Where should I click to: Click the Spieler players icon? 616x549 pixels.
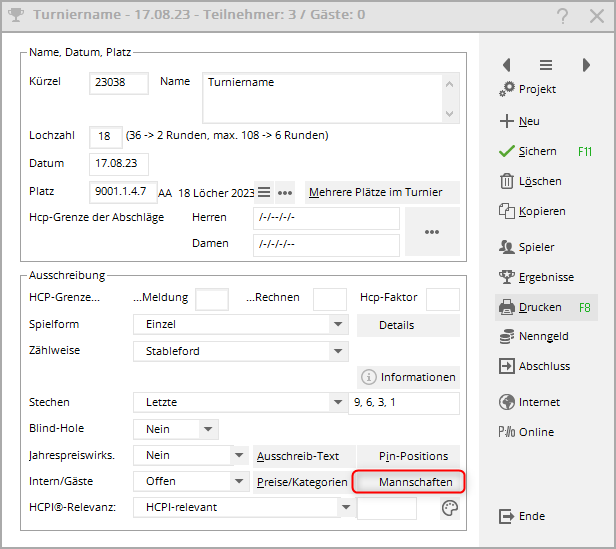506,246
